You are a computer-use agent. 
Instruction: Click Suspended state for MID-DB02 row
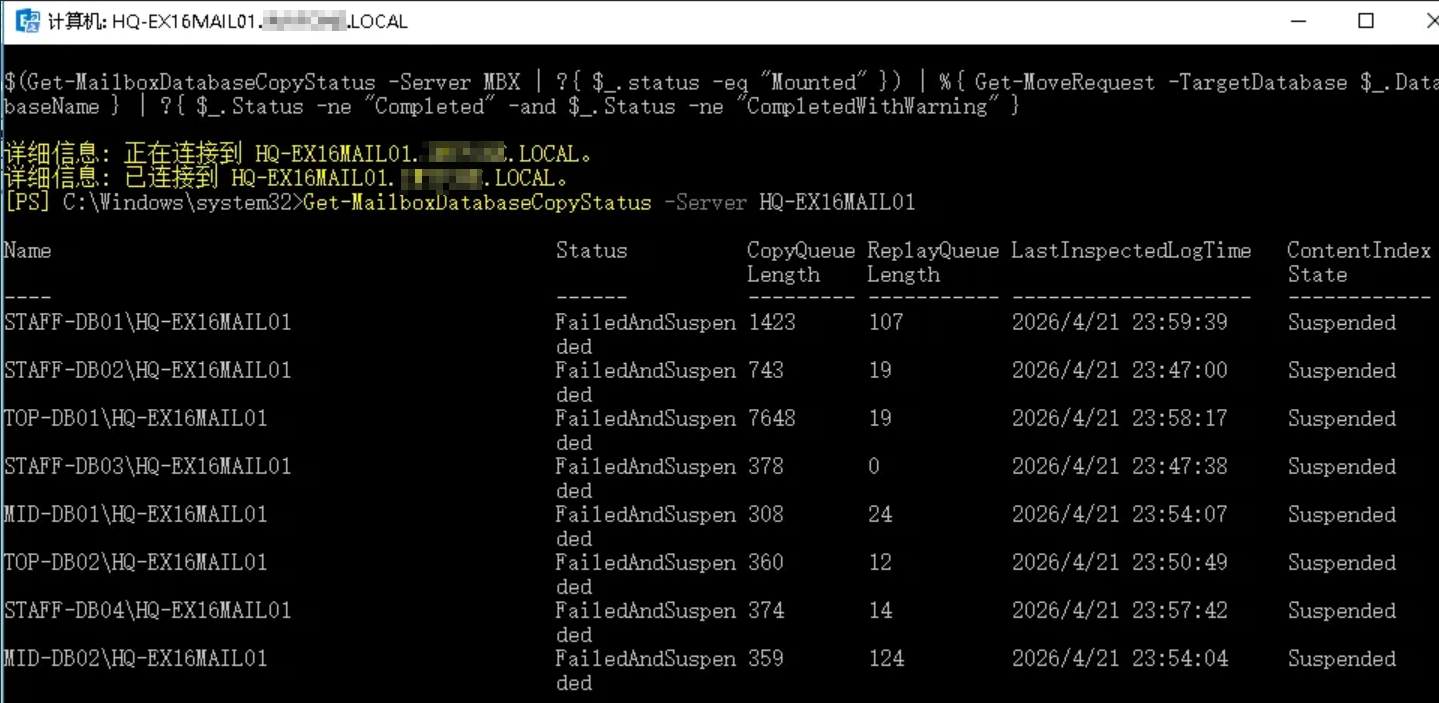1341,659
